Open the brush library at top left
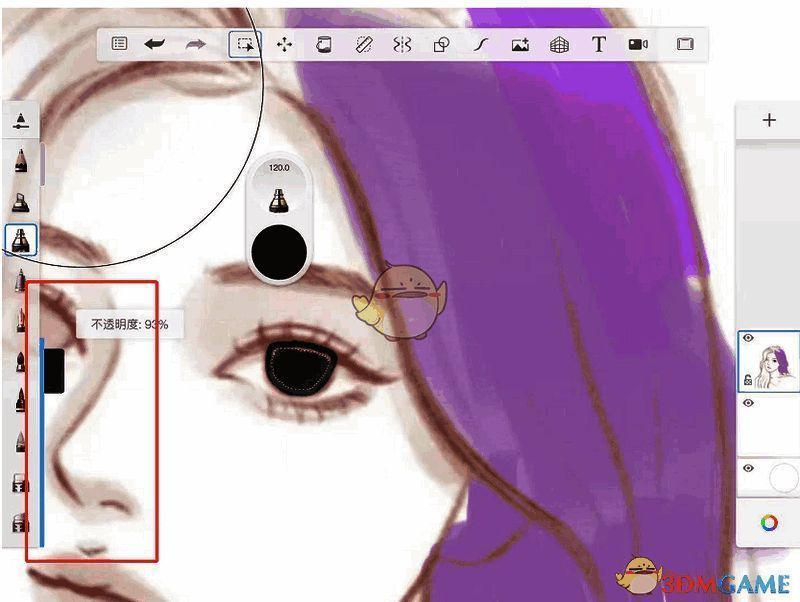The height and width of the screenshot is (602, 800). pos(22,120)
